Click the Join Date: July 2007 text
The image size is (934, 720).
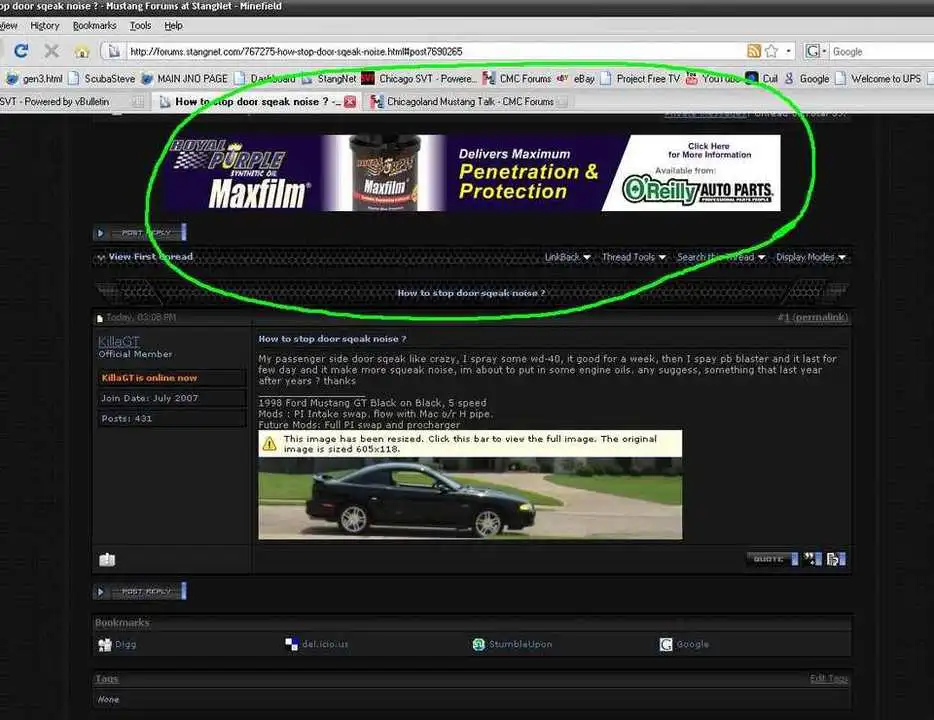pos(150,398)
